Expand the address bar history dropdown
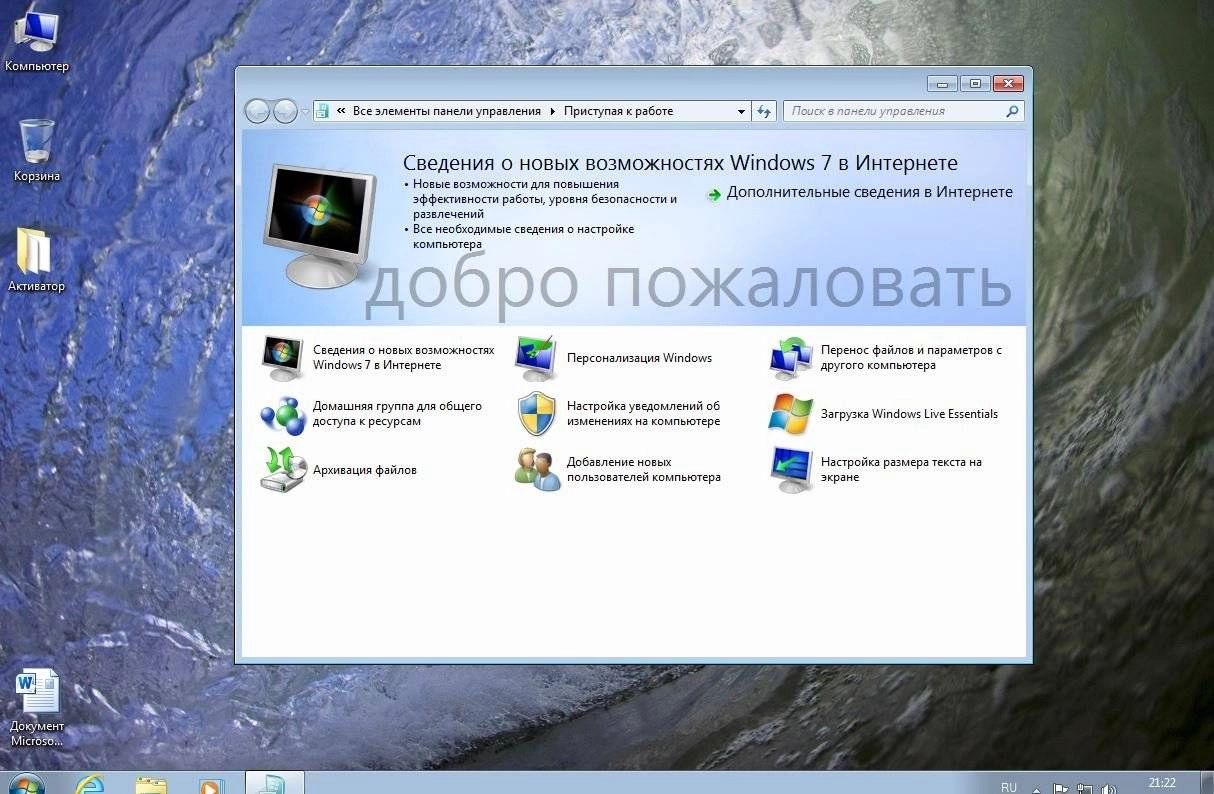This screenshot has width=1214, height=794. (741, 112)
